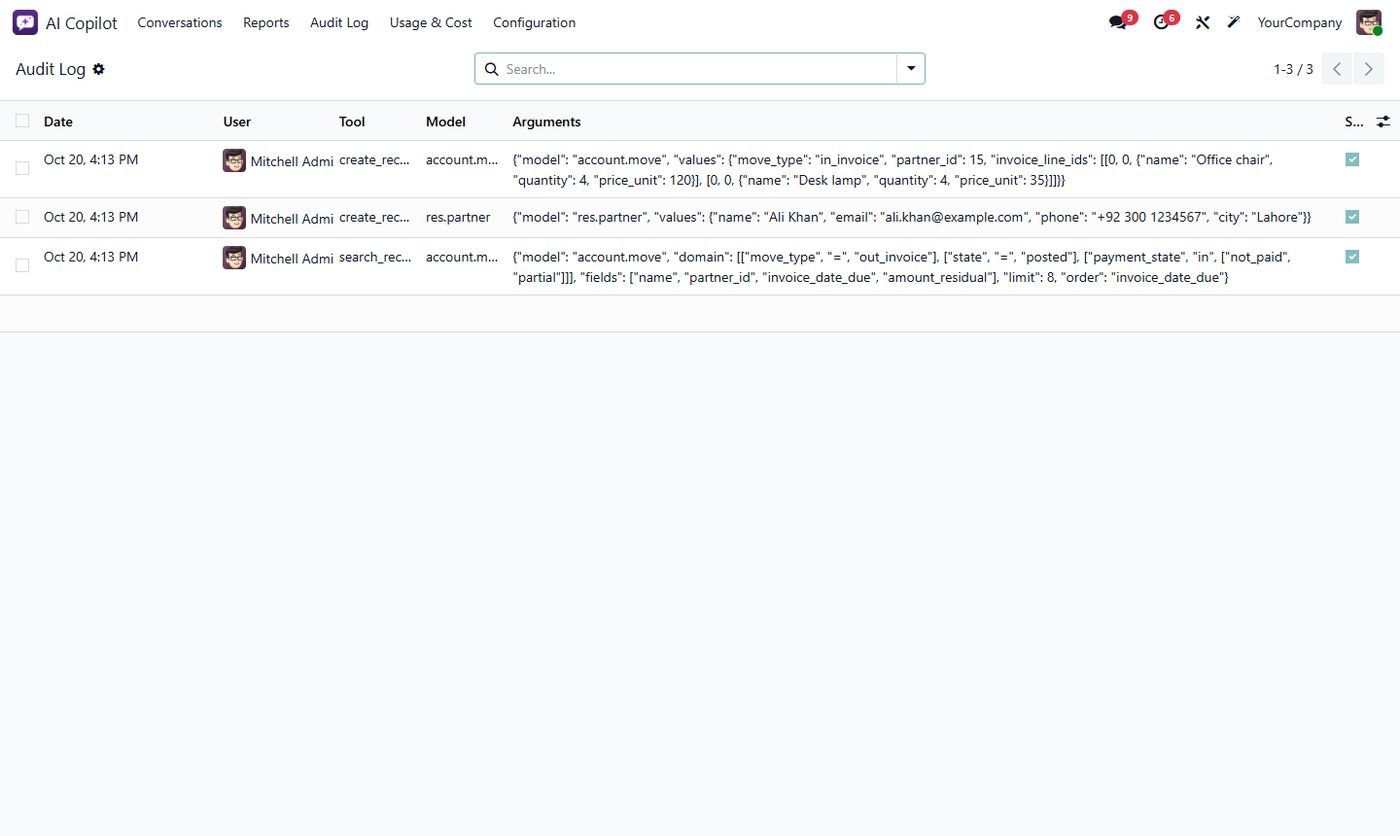Open the Conversations menu

180,22
